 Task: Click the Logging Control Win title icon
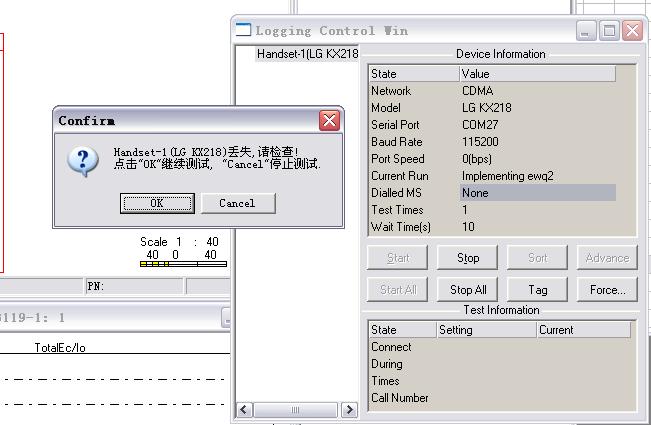pos(243,30)
